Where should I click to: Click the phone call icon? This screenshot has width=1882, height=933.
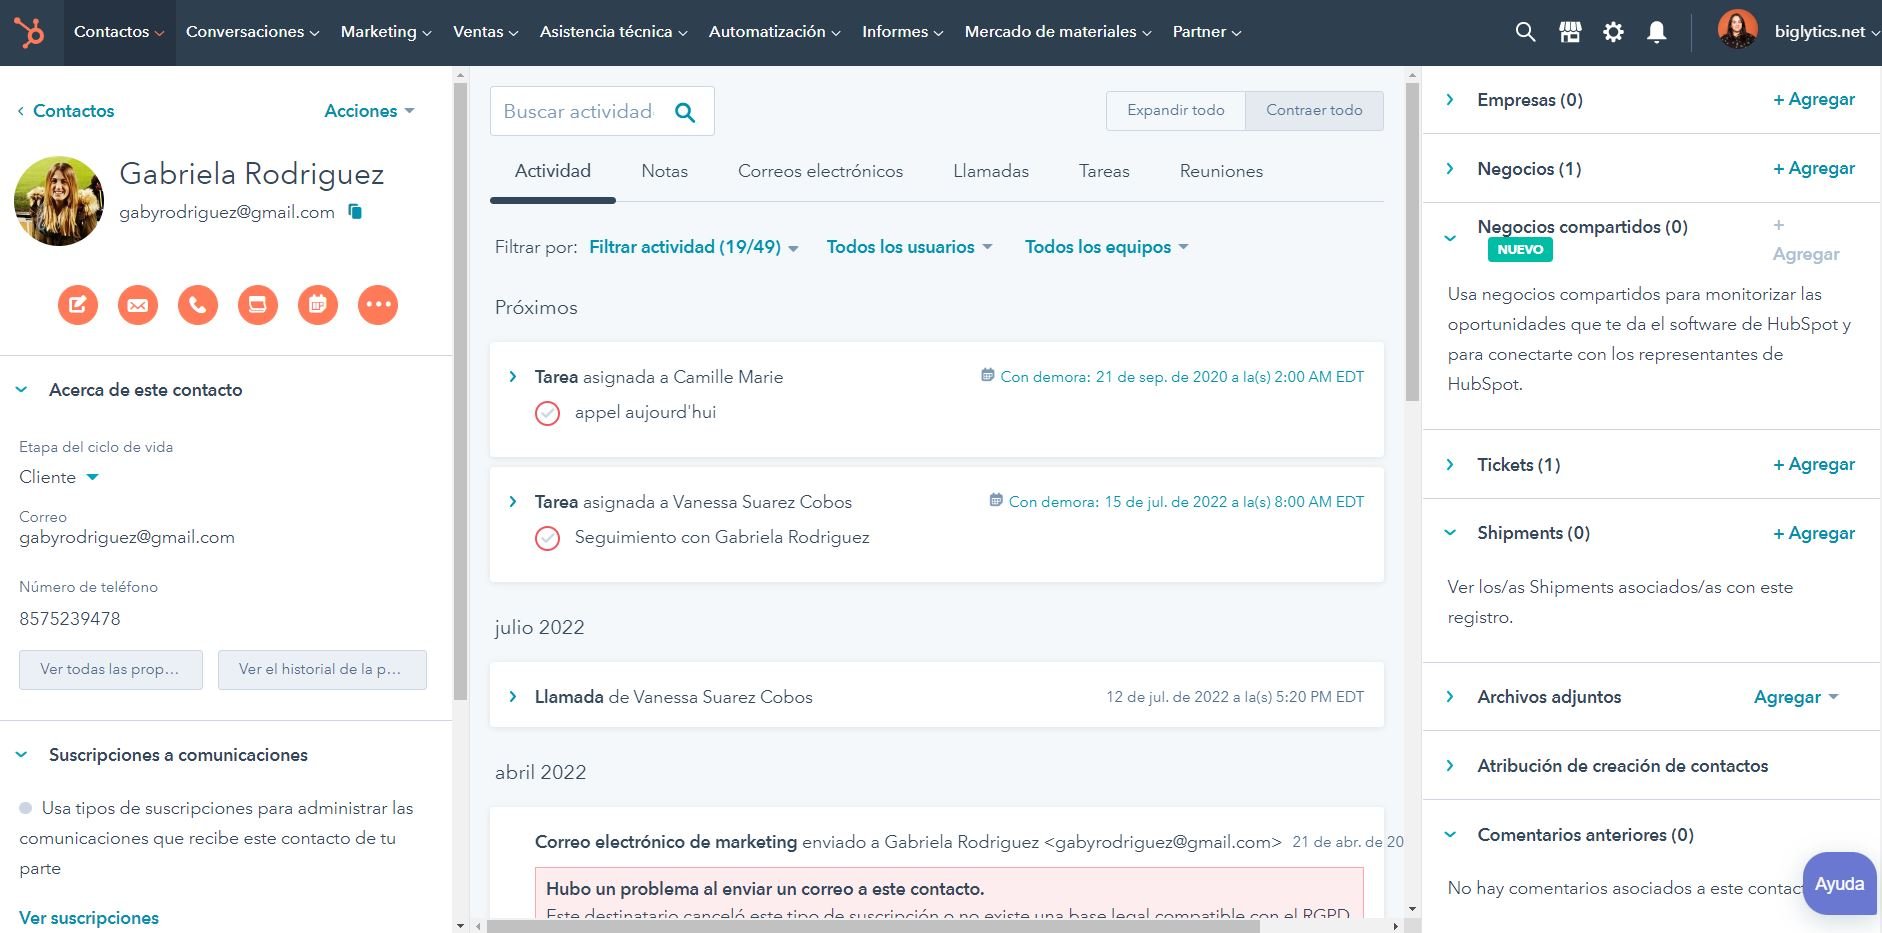(198, 305)
